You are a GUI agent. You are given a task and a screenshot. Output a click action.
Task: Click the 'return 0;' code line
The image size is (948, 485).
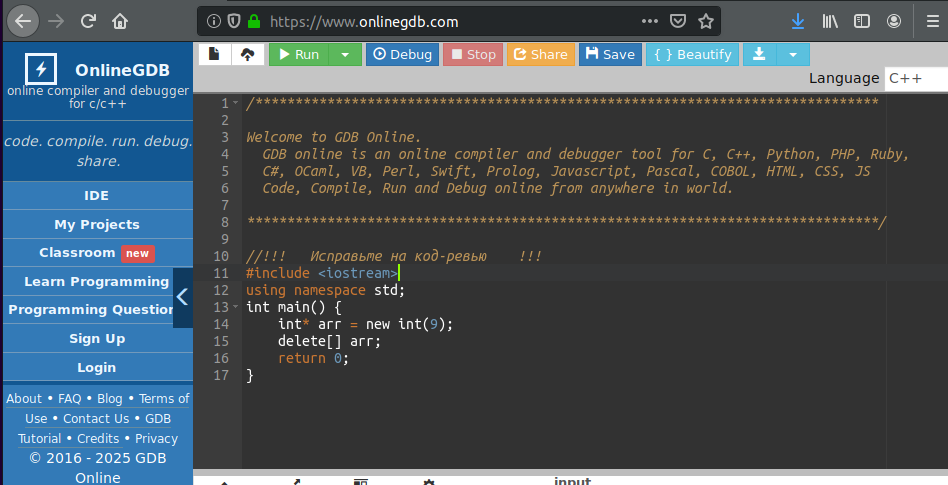(313, 358)
